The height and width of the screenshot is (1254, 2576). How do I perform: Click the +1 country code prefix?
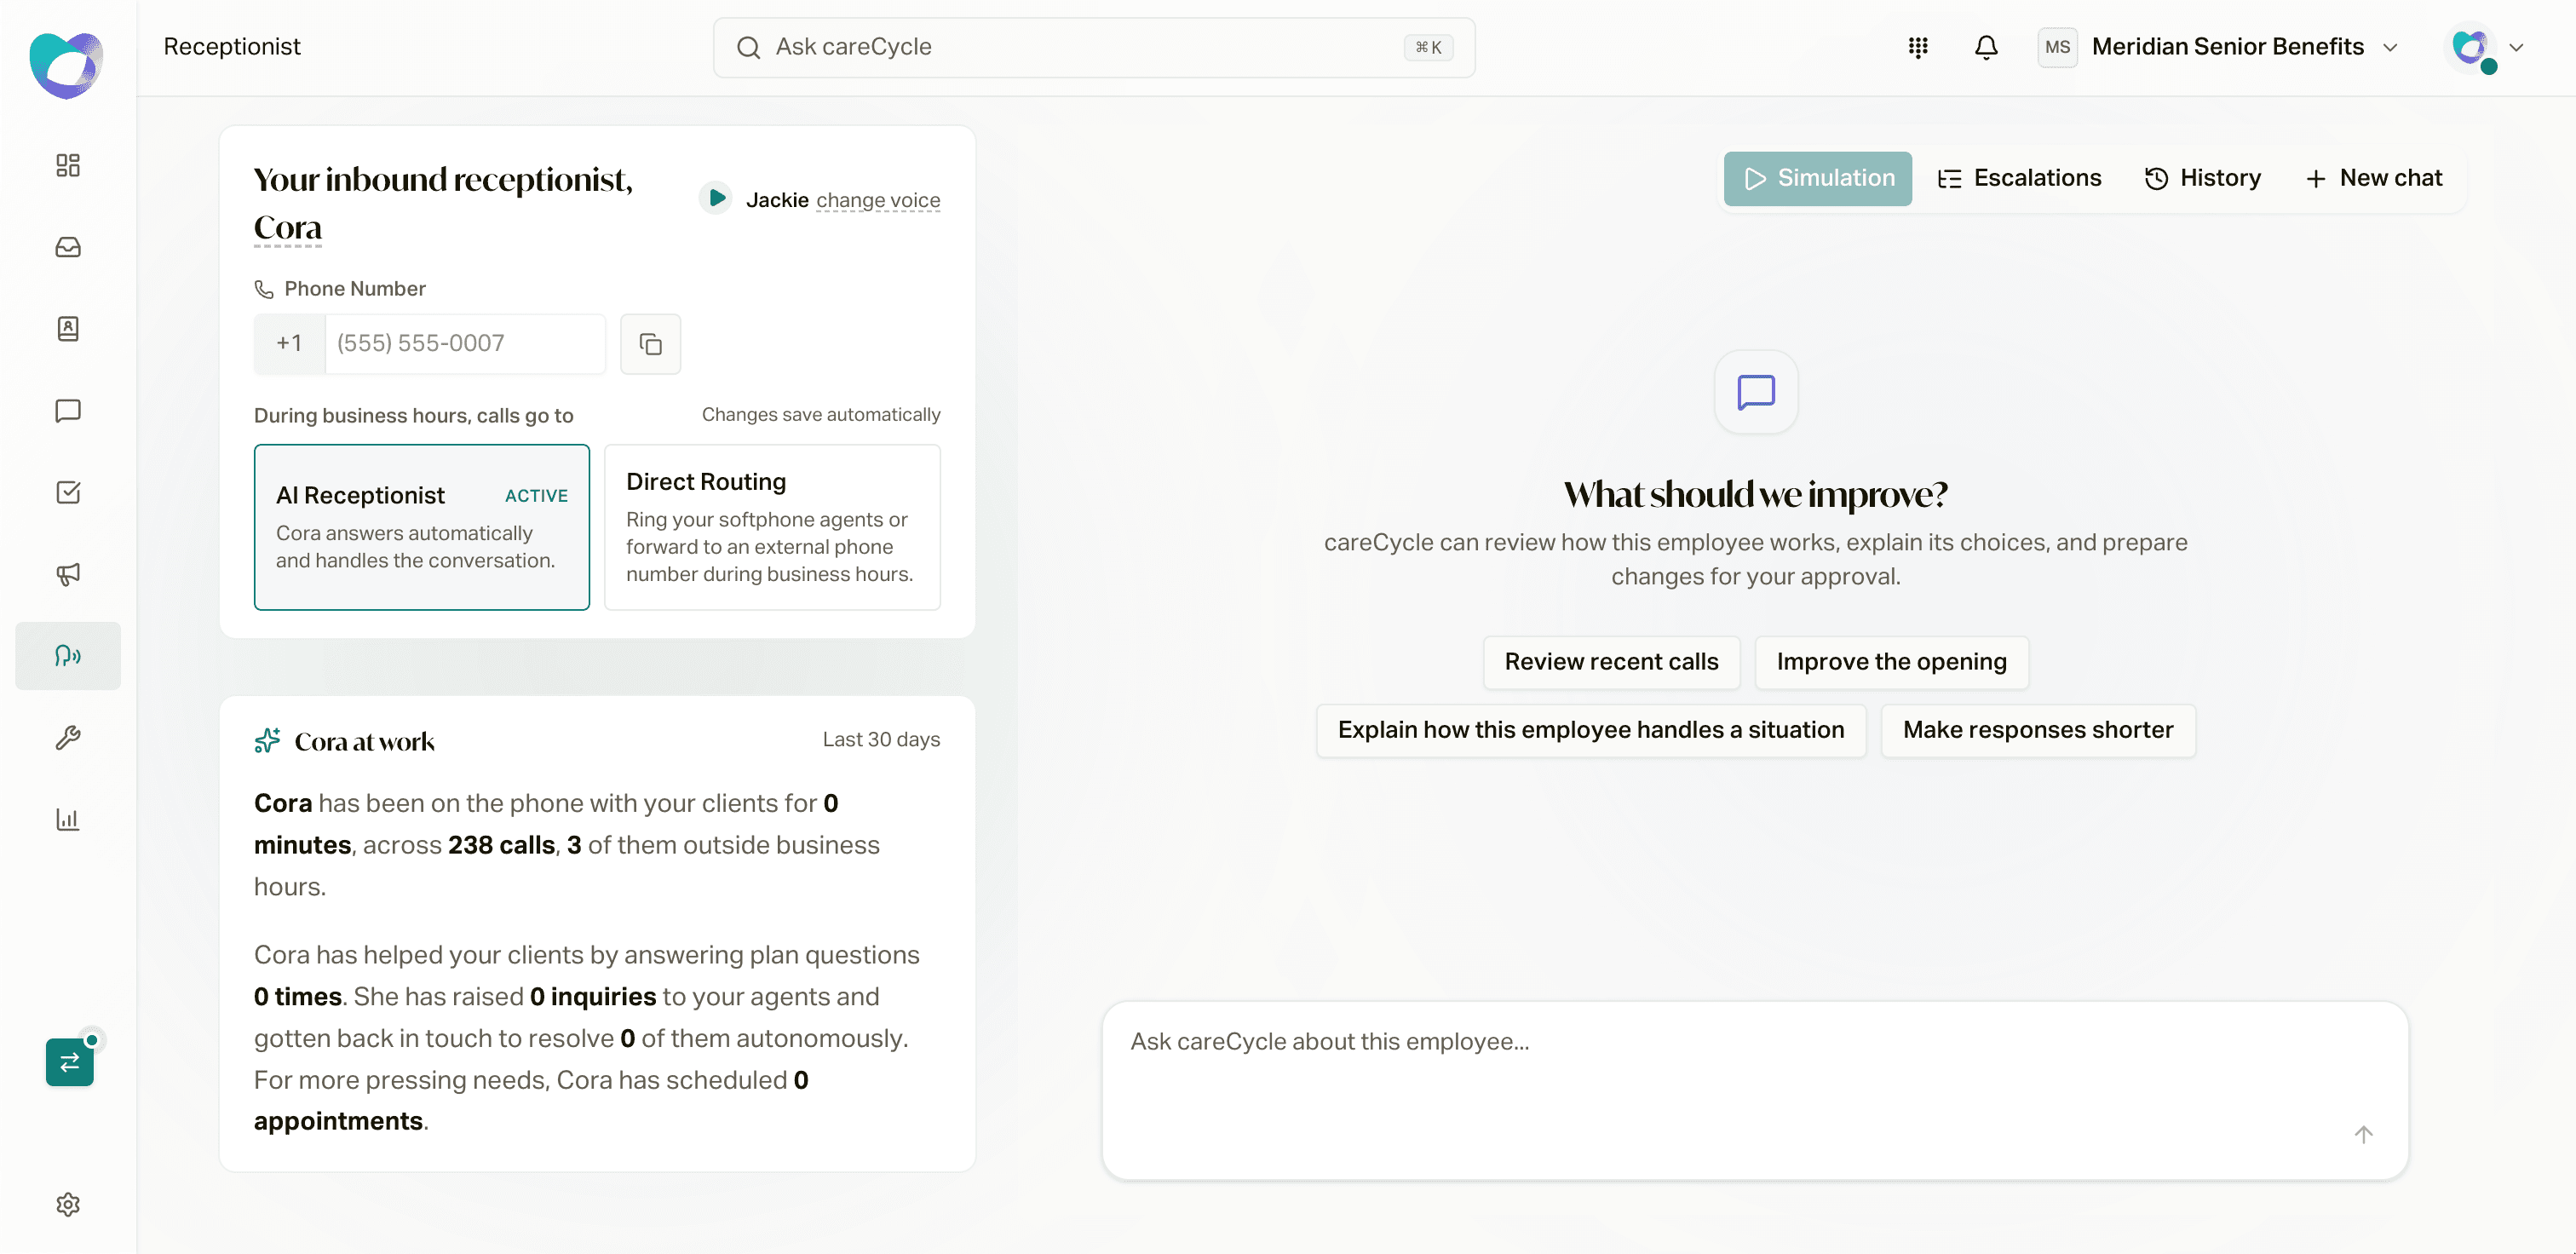click(x=290, y=344)
